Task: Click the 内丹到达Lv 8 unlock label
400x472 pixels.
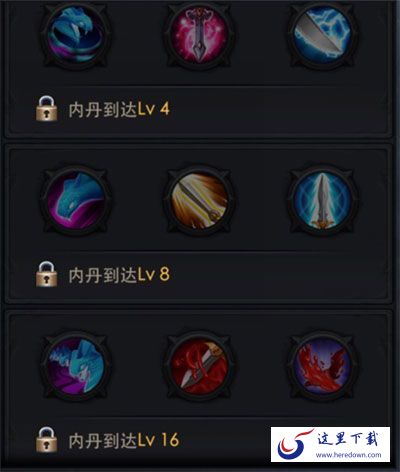Action: click(x=119, y=275)
